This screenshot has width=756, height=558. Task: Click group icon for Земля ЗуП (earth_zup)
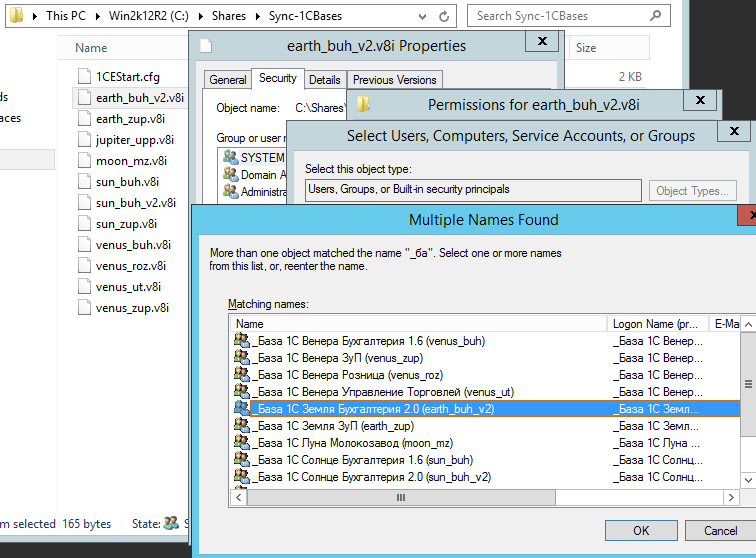point(242,425)
